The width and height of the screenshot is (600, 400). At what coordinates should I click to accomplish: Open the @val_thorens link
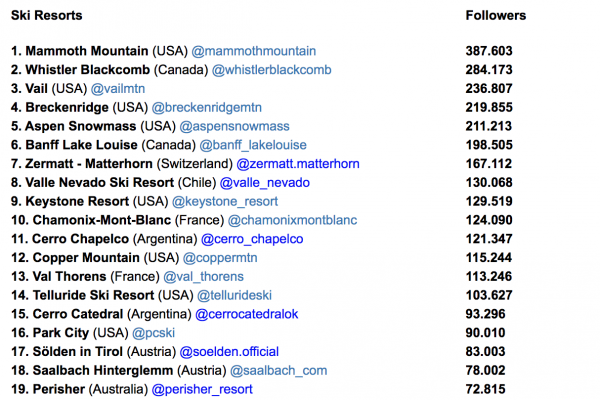click(x=202, y=276)
